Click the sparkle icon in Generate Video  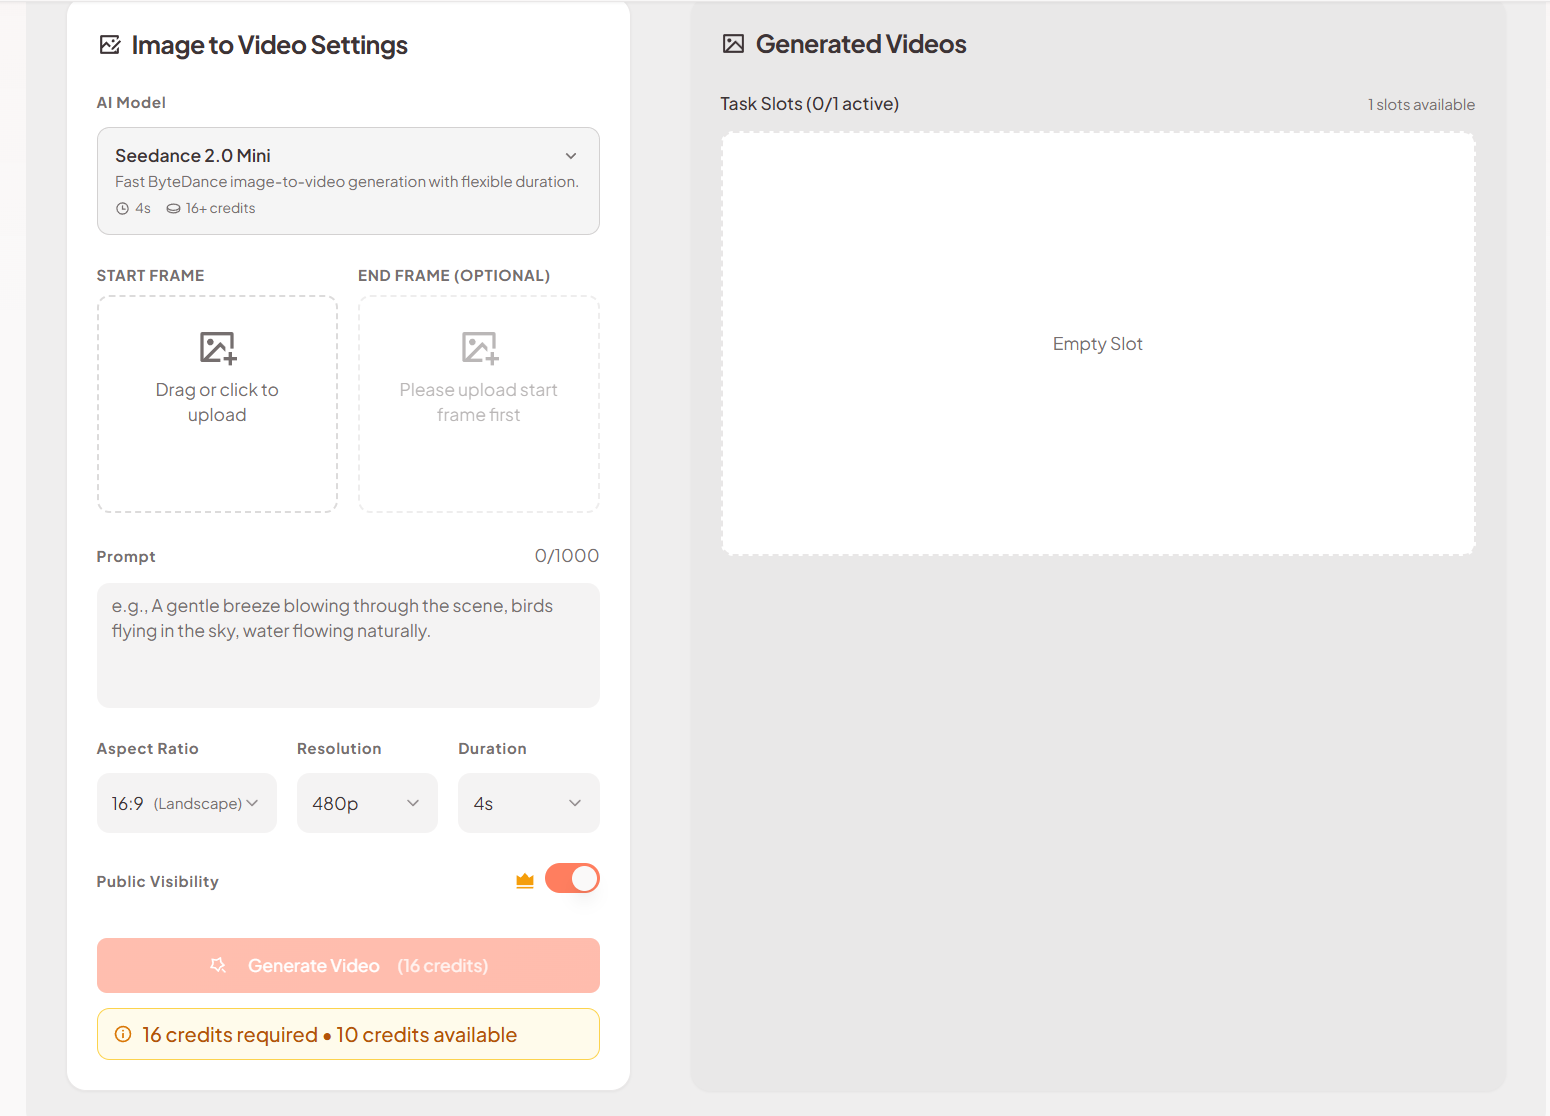coord(218,965)
